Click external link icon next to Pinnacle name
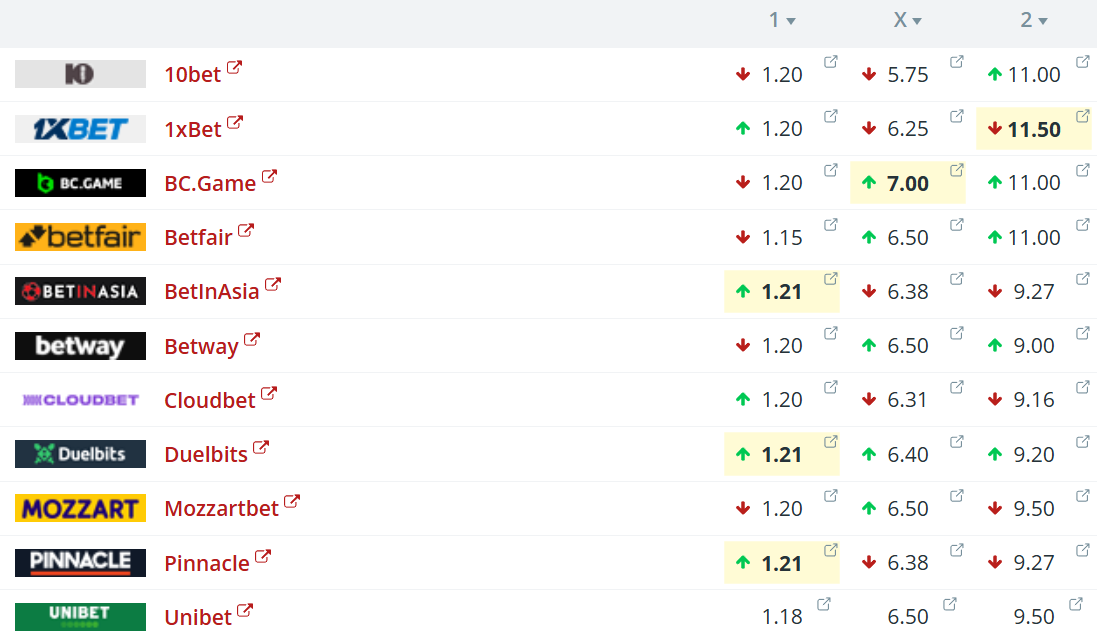The width and height of the screenshot is (1101, 640). tap(263, 556)
